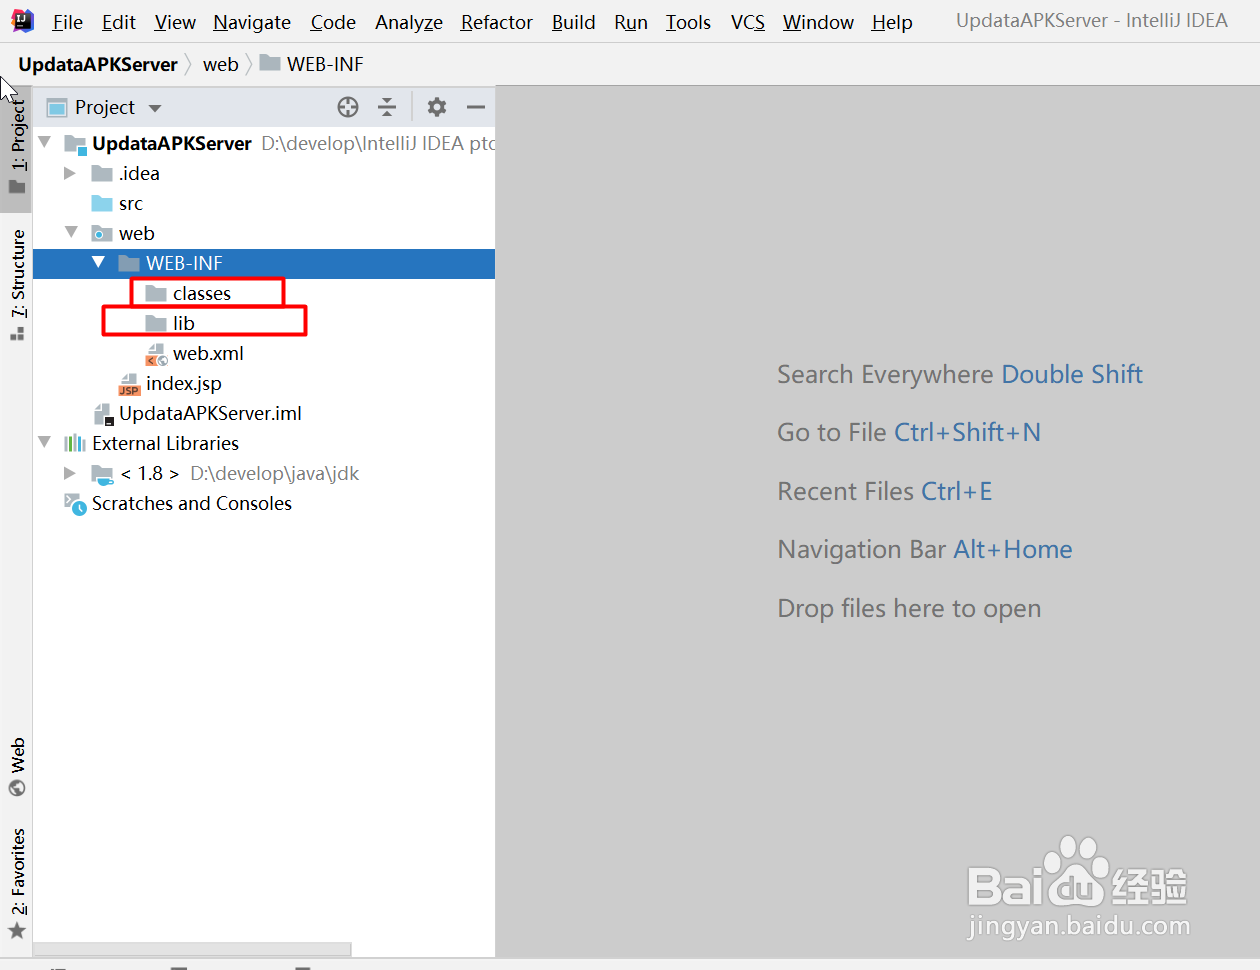Click the Scratches and Consoles icon
This screenshot has height=970, width=1260.
point(75,504)
